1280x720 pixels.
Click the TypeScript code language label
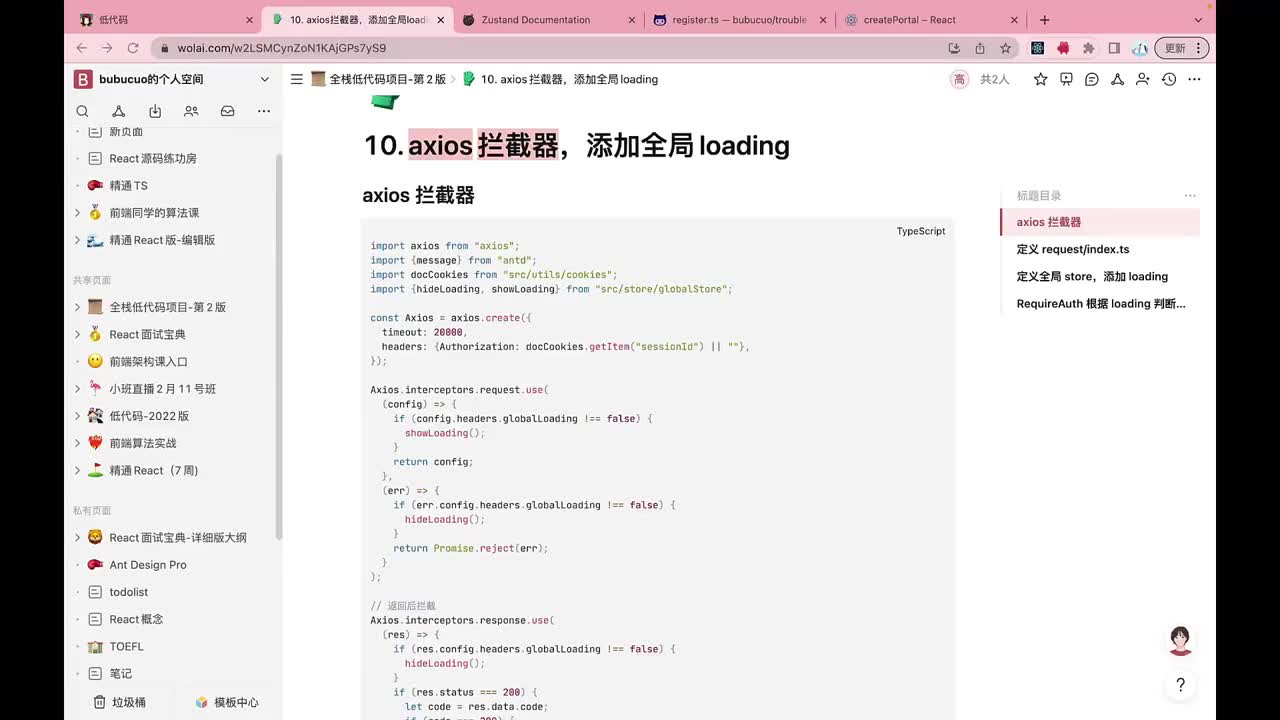920,231
